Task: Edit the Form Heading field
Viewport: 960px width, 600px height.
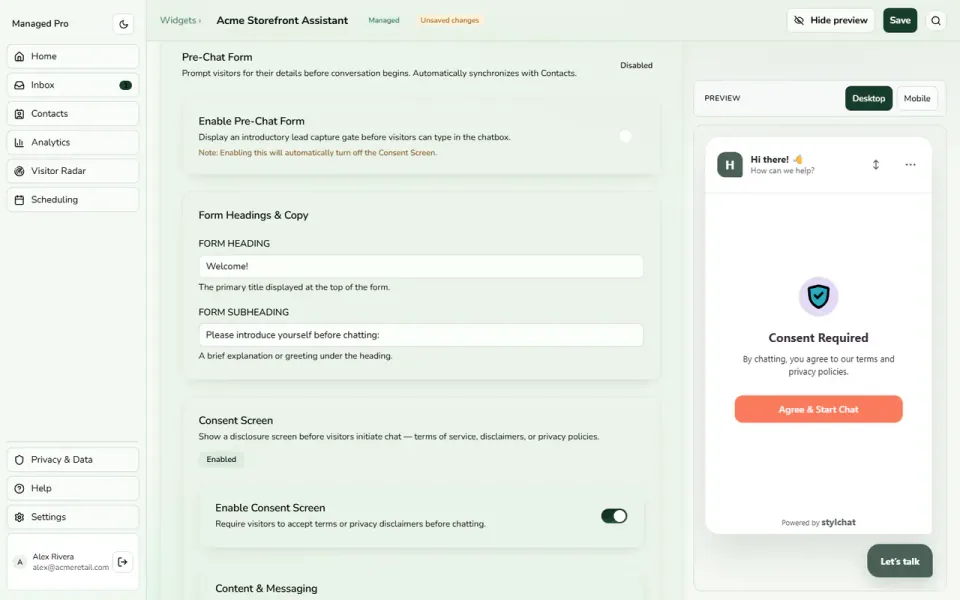Action: (421, 266)
